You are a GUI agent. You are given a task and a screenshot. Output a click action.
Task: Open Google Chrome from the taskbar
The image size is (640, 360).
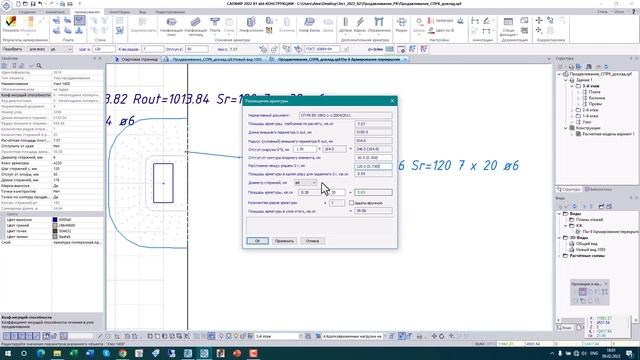point(122,353)
